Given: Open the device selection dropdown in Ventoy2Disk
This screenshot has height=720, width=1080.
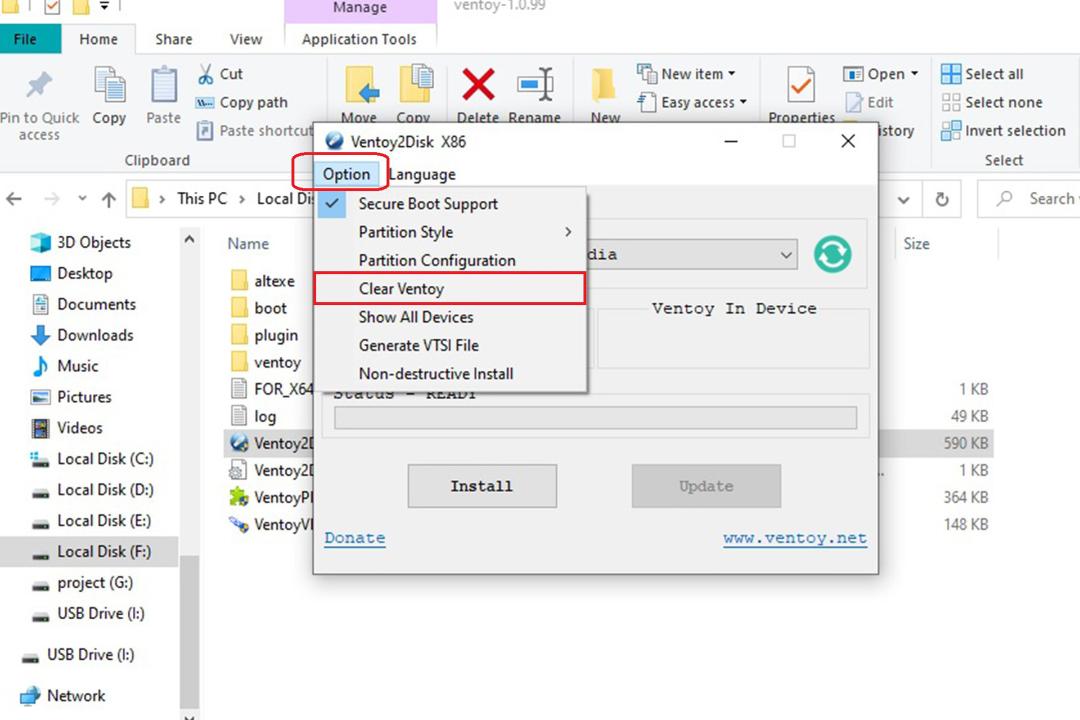Looking at the screenshot, I should pos(786,255).
